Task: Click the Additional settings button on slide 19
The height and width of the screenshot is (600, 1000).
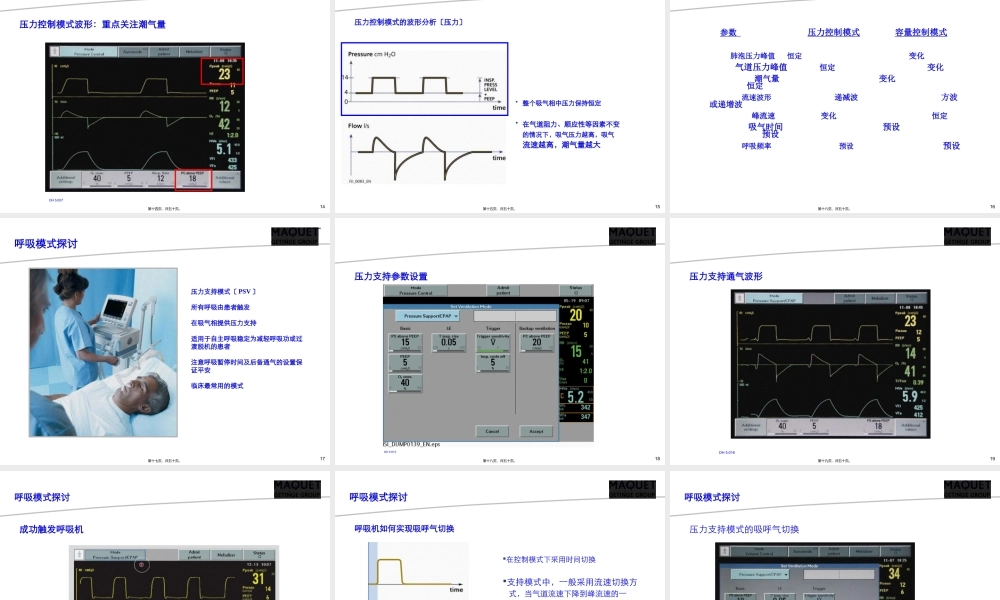Action: pos(754,427)
